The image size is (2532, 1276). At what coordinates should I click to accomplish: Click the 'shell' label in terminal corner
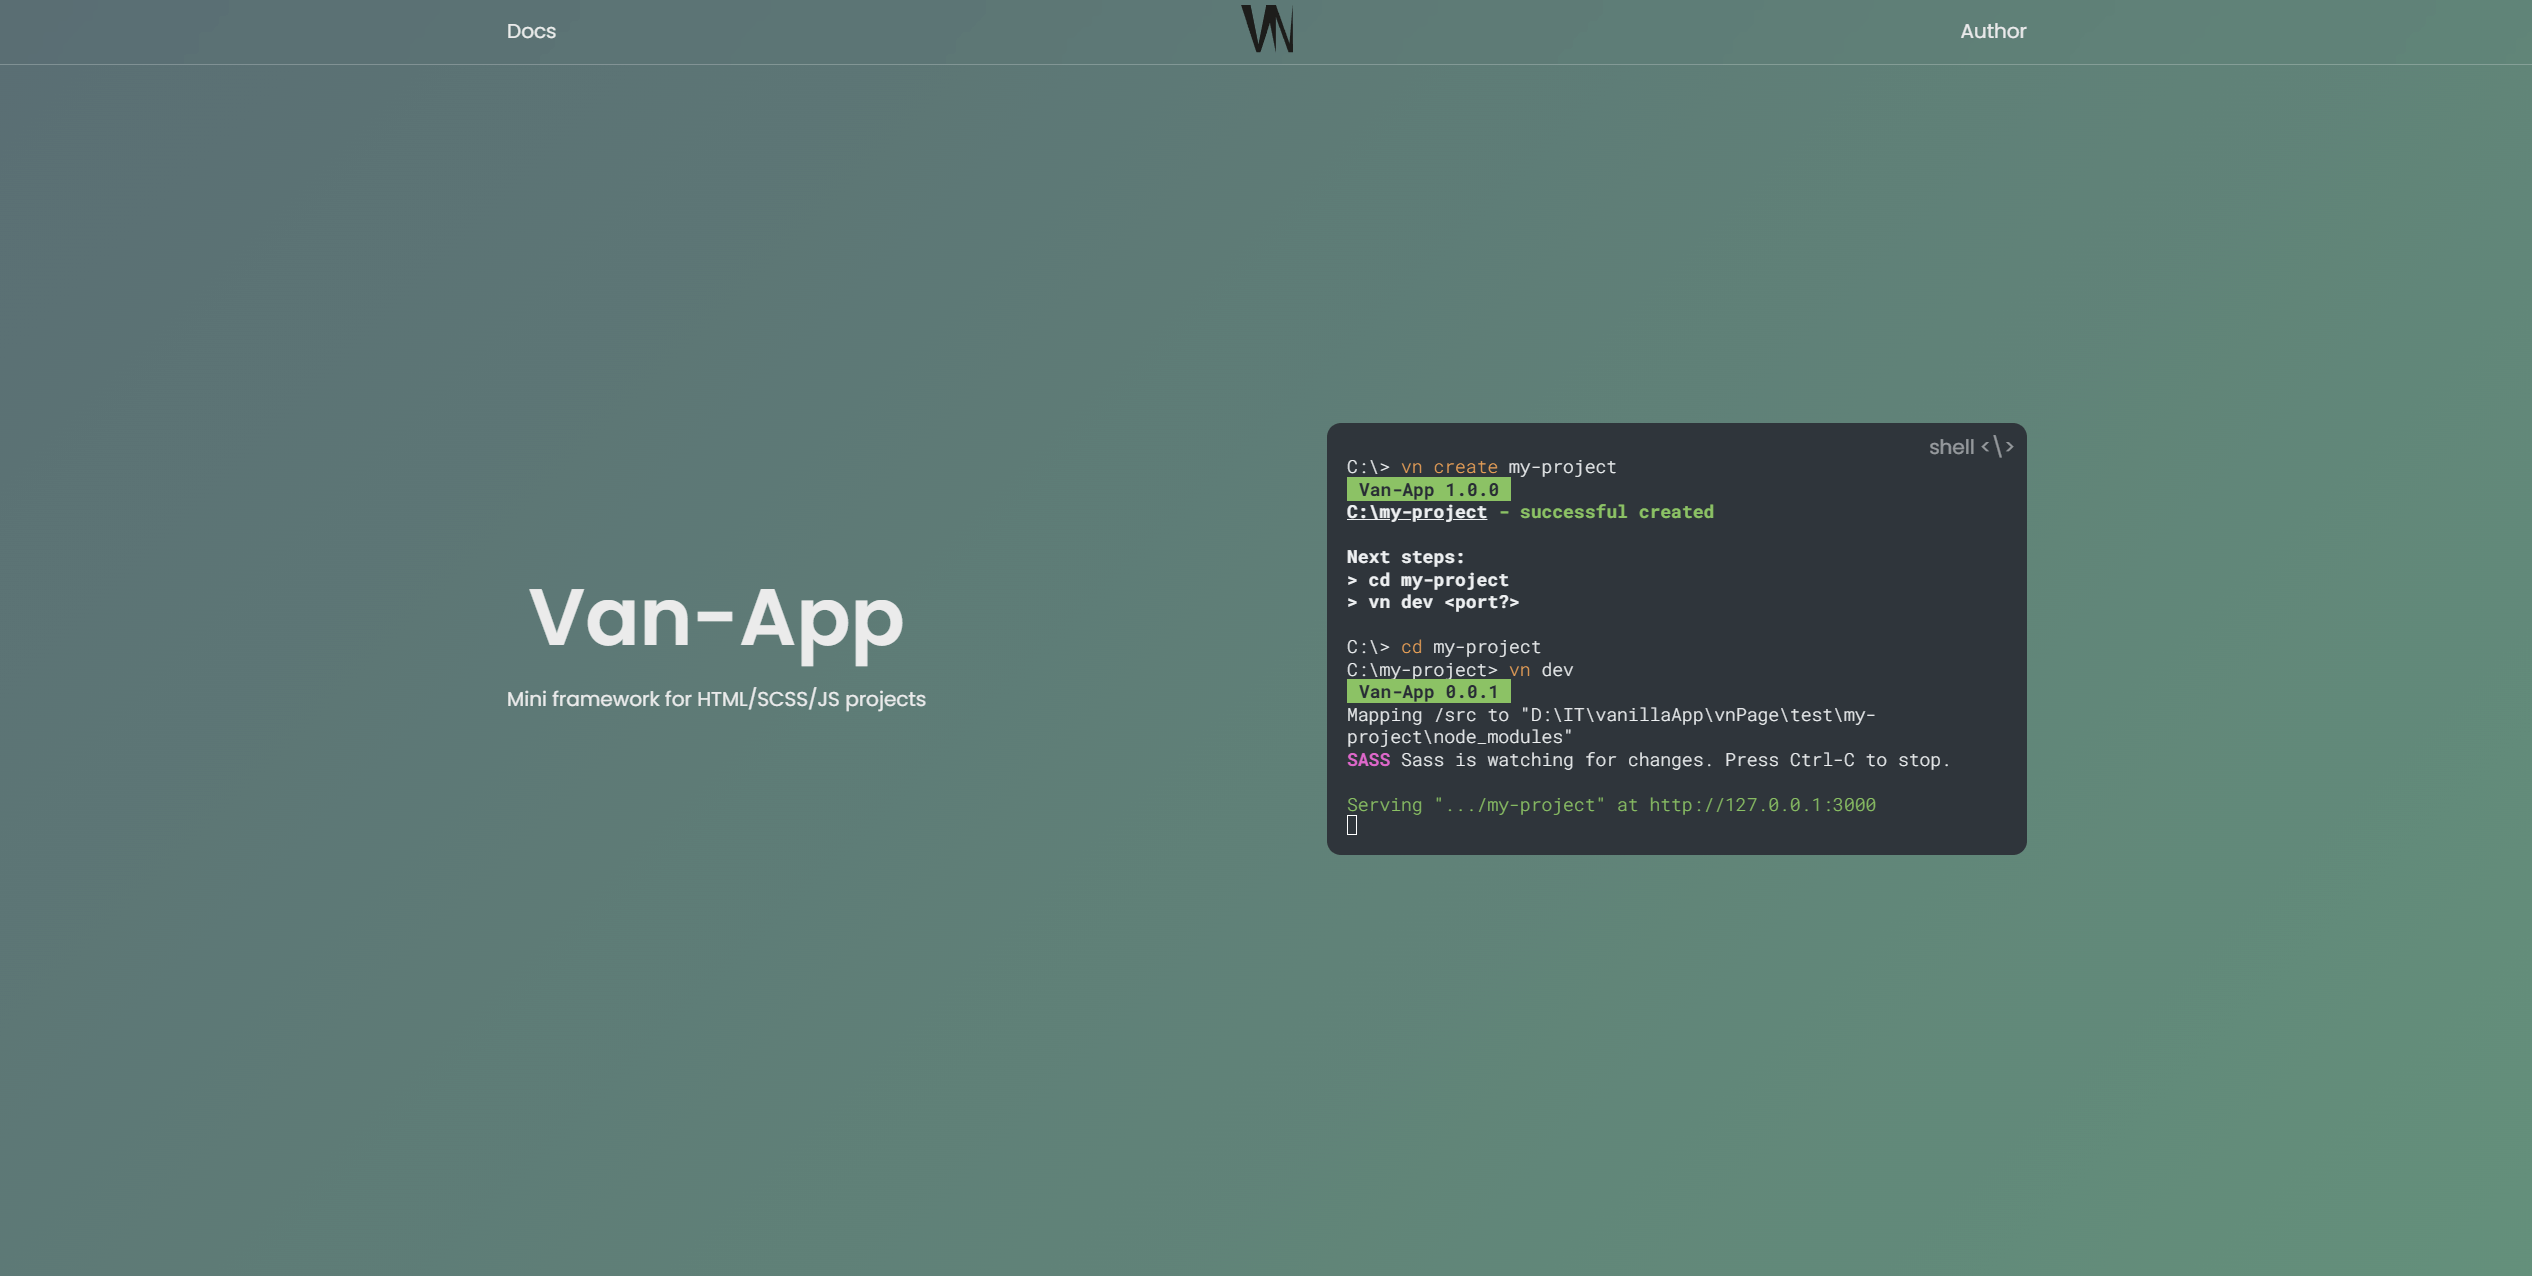tap(1951, 447)
